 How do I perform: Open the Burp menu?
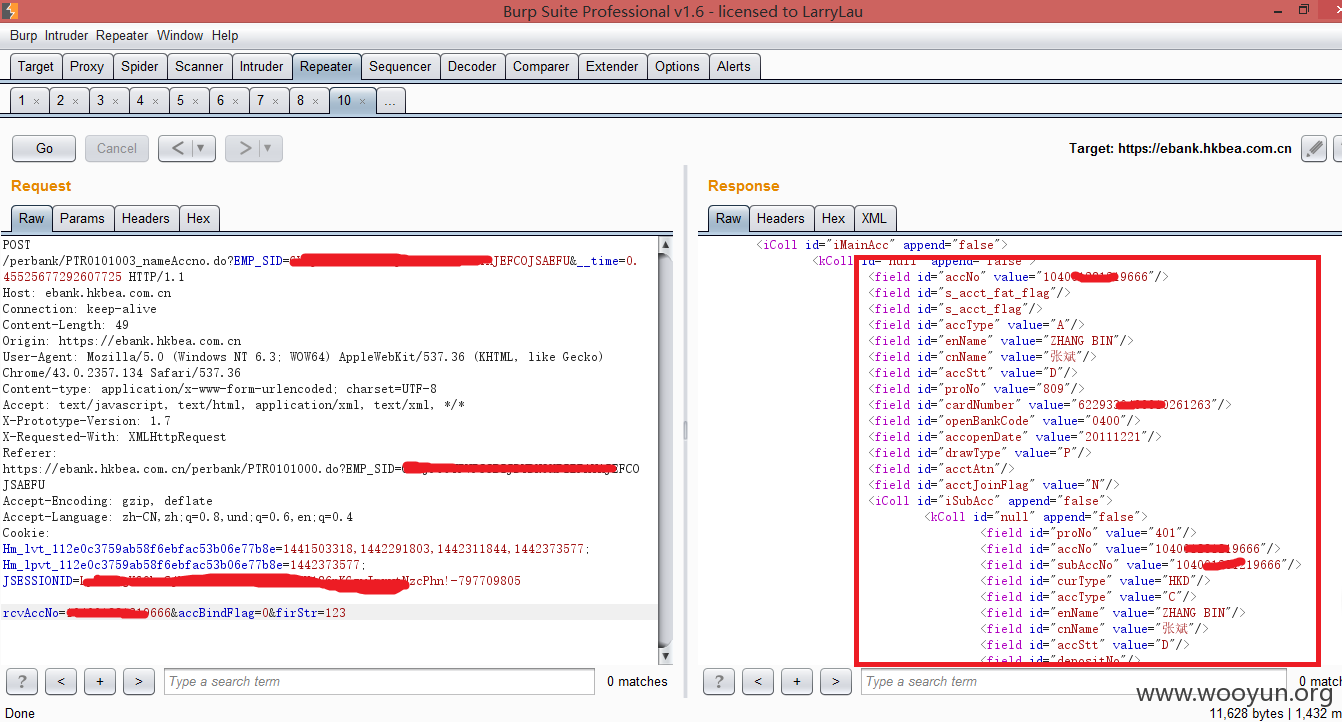(x=23, y=35)
